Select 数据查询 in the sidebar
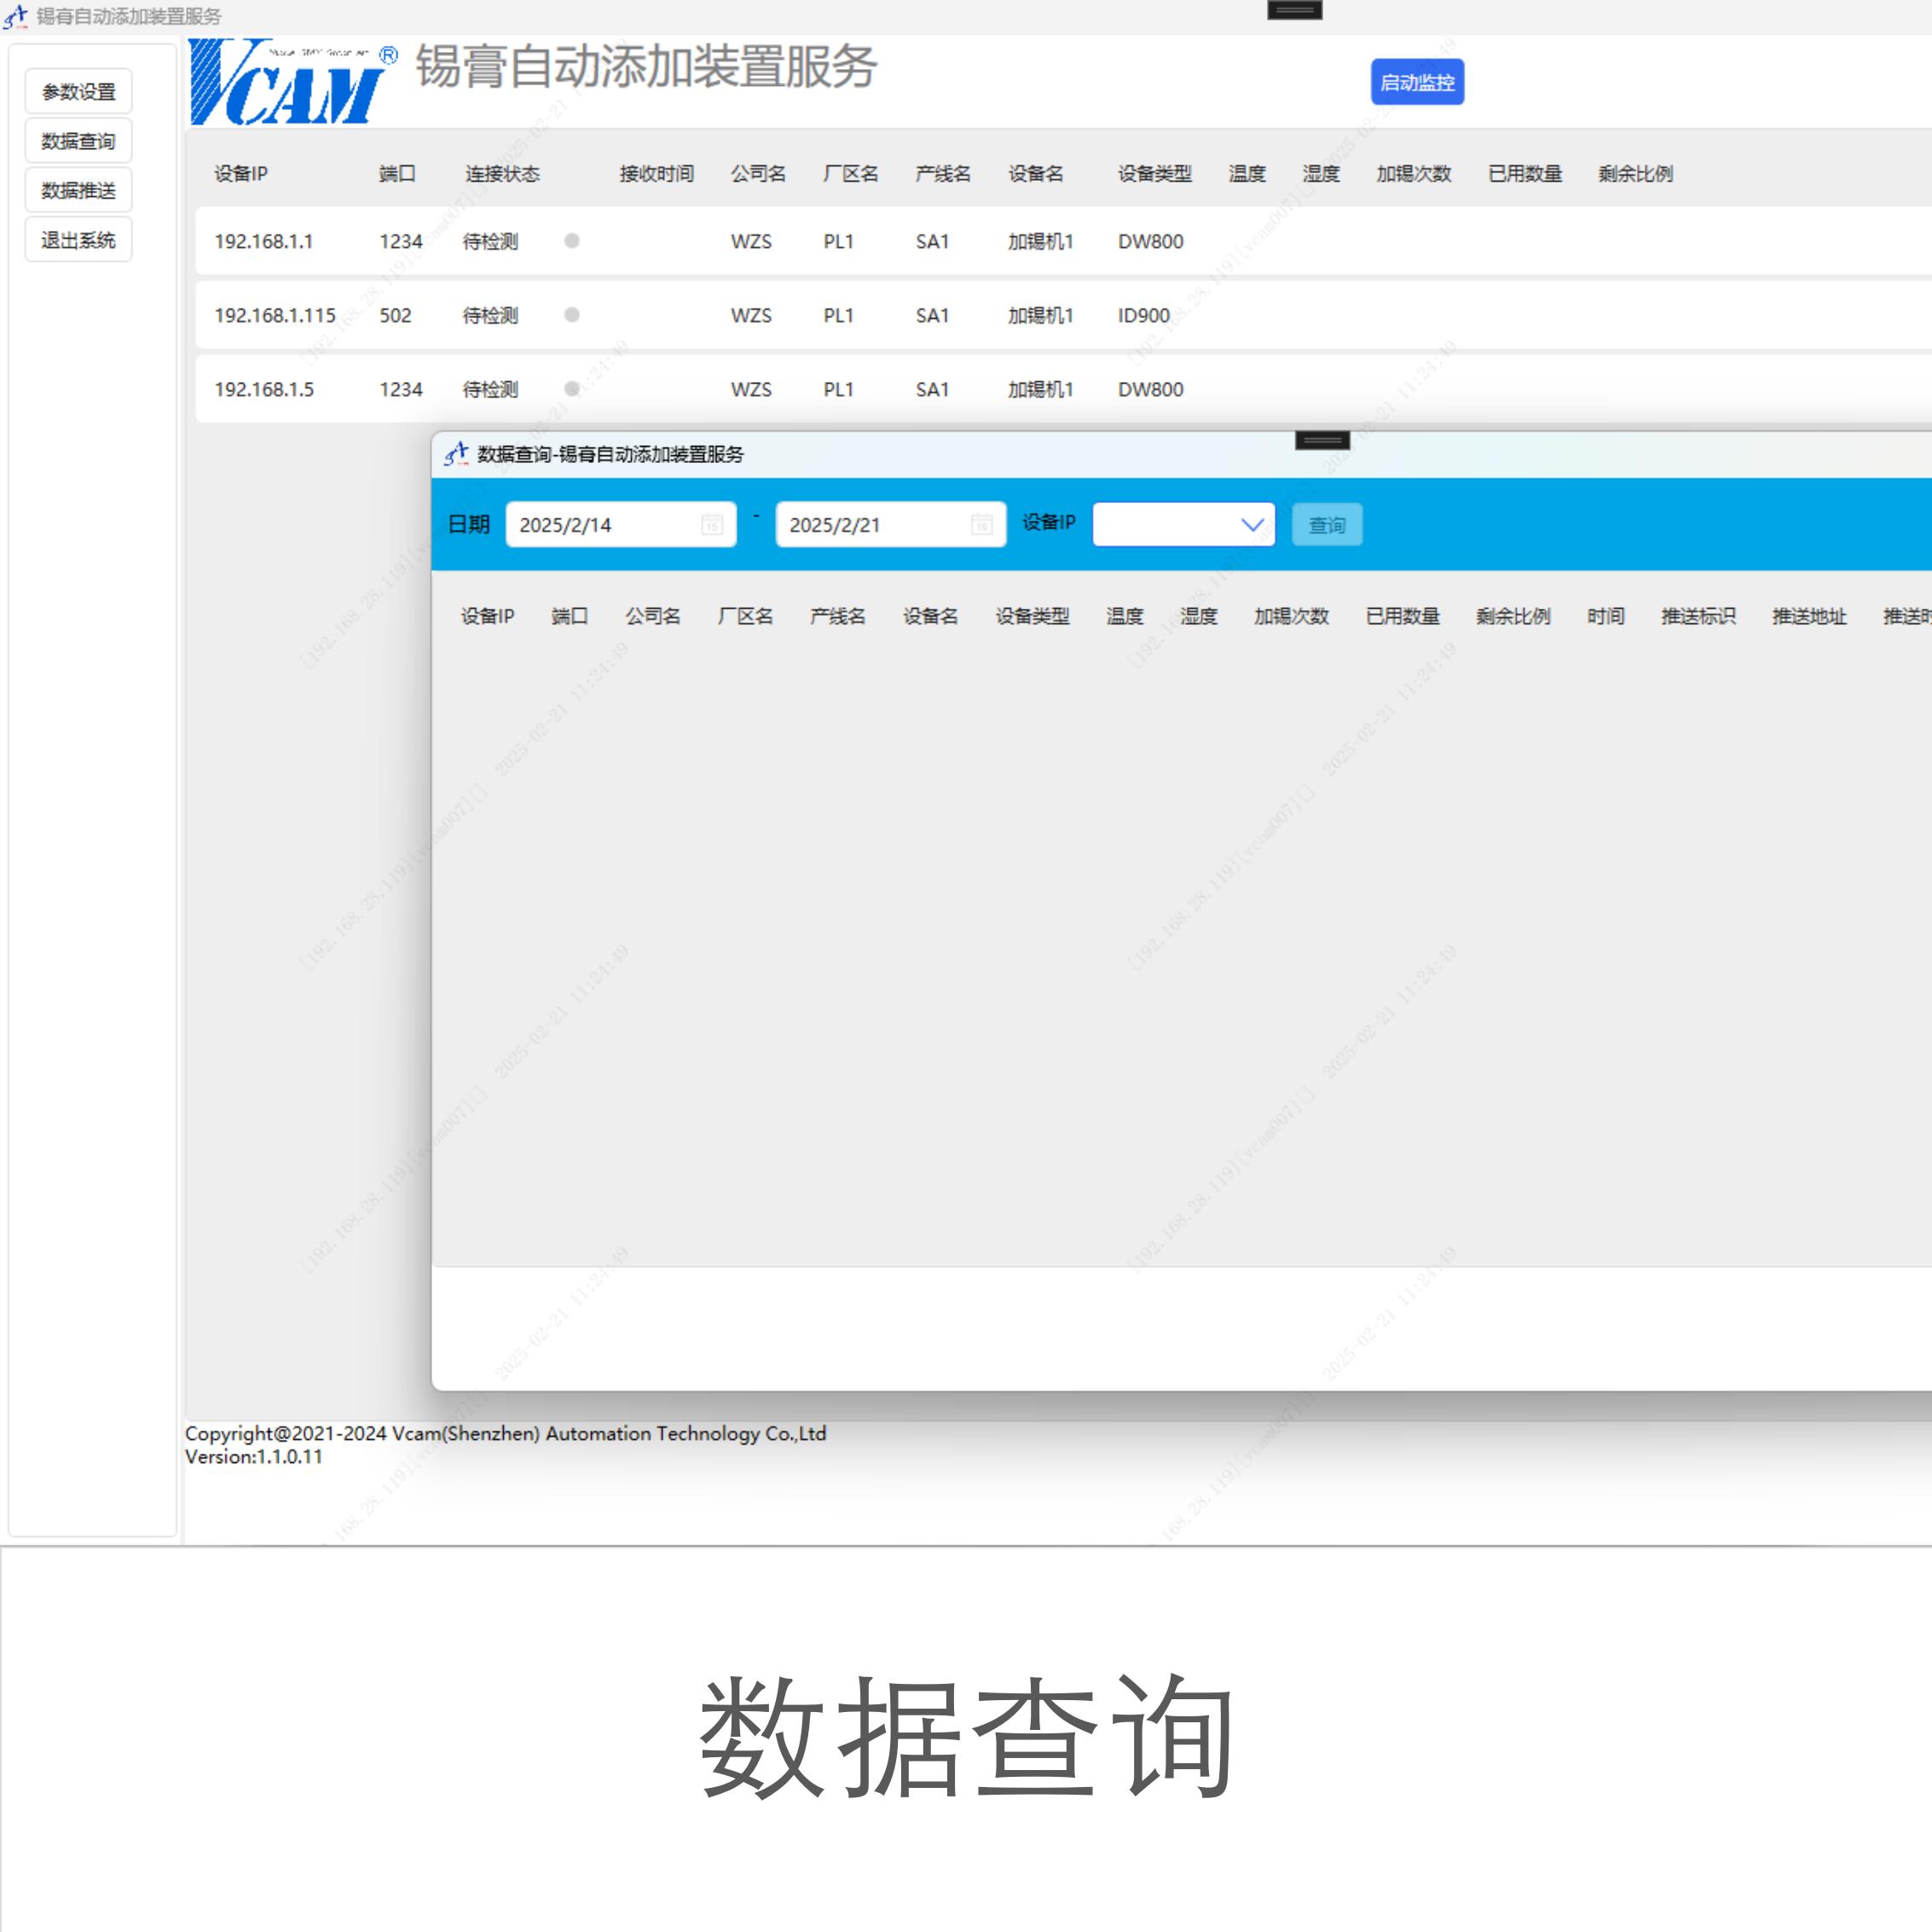This screenshot has width=1932, height=1932. pyautogui.click(x=79, y=141)
